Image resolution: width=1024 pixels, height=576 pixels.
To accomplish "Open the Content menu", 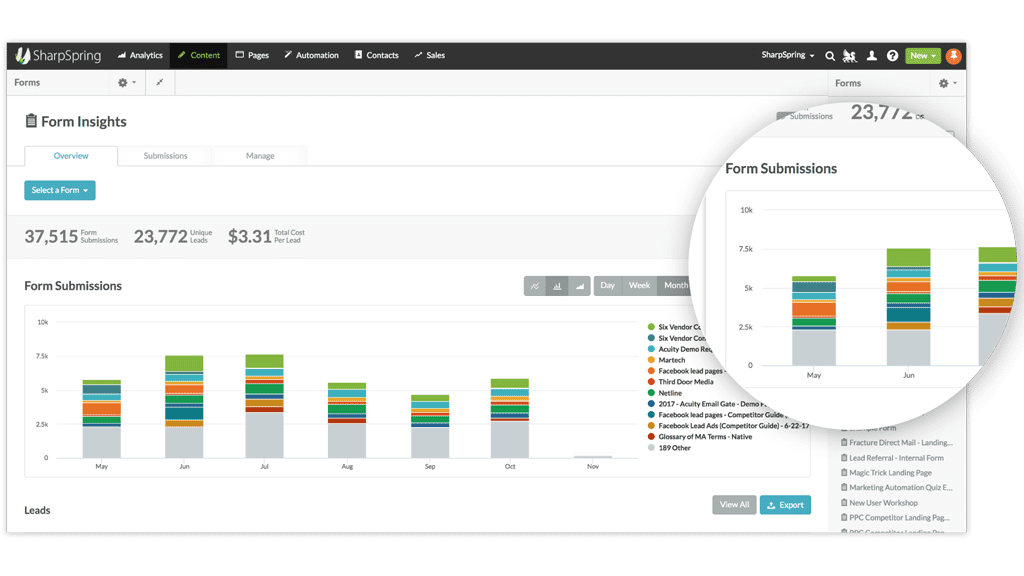I will pyautogui.click(x=199, y=56).
